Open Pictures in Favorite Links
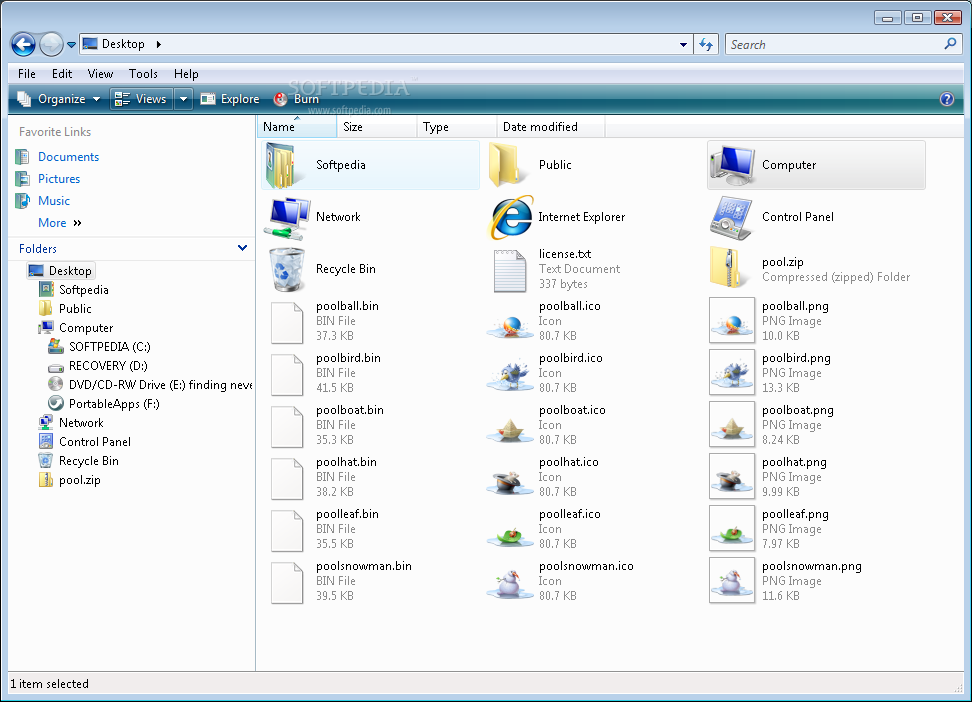The height and width of the screenshot is (702, 972). (x=59, y=179)
